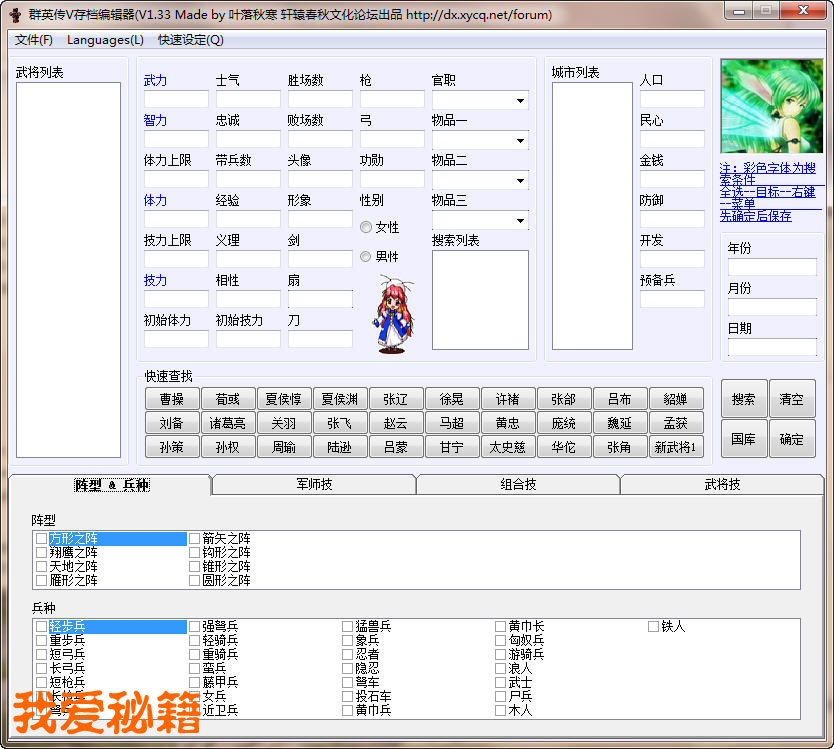This screenshot has height=749, width=834.
Task: Open the 文件(F) menu
Action: click(x=34, y=40)
